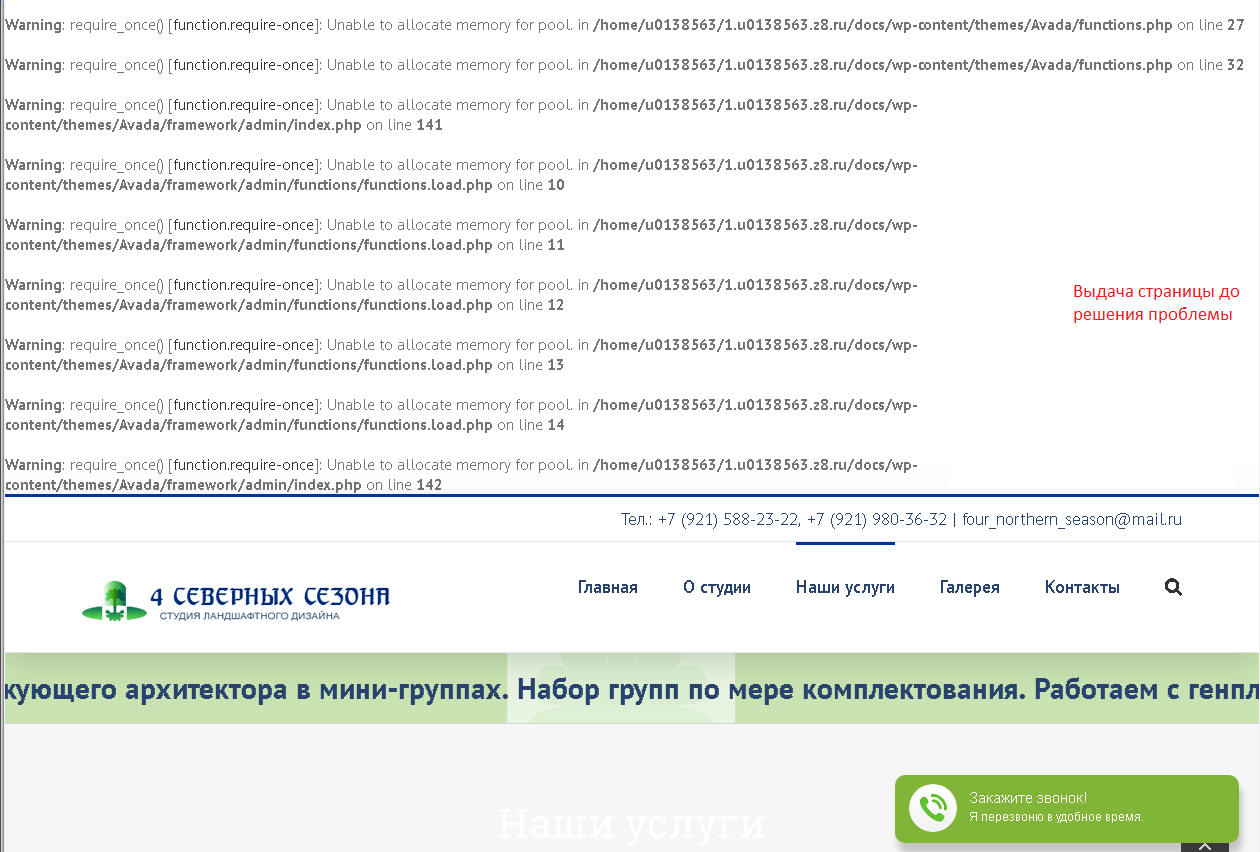Open the Главная menu item
The height and width of the screenshot is (852, 1260).
(608, 587)
